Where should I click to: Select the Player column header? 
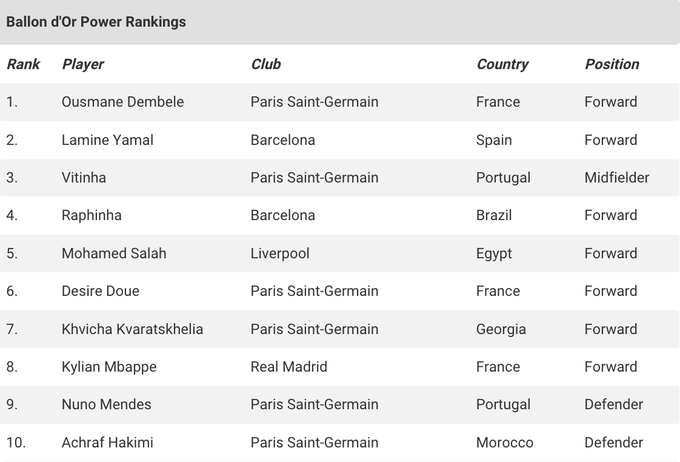83,64
